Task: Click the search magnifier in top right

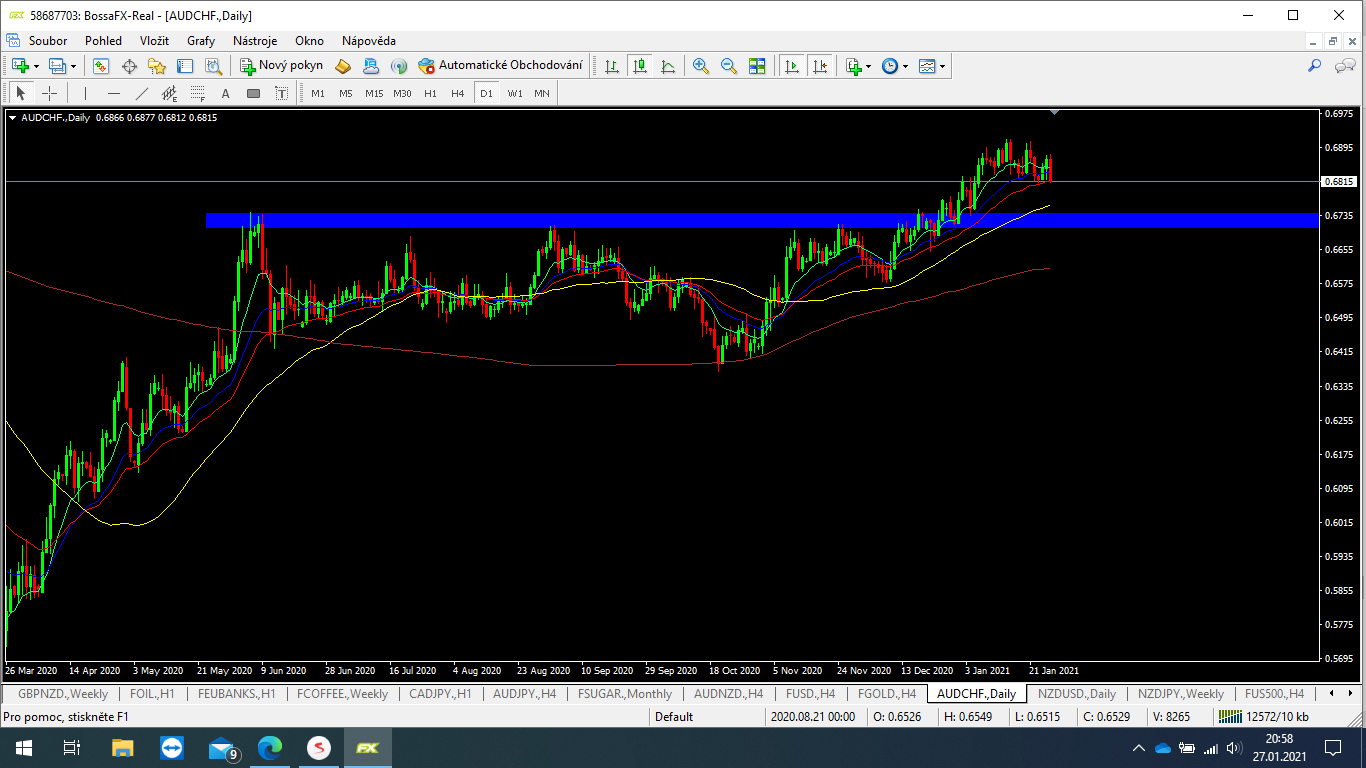Action: tap(1315, 66)
